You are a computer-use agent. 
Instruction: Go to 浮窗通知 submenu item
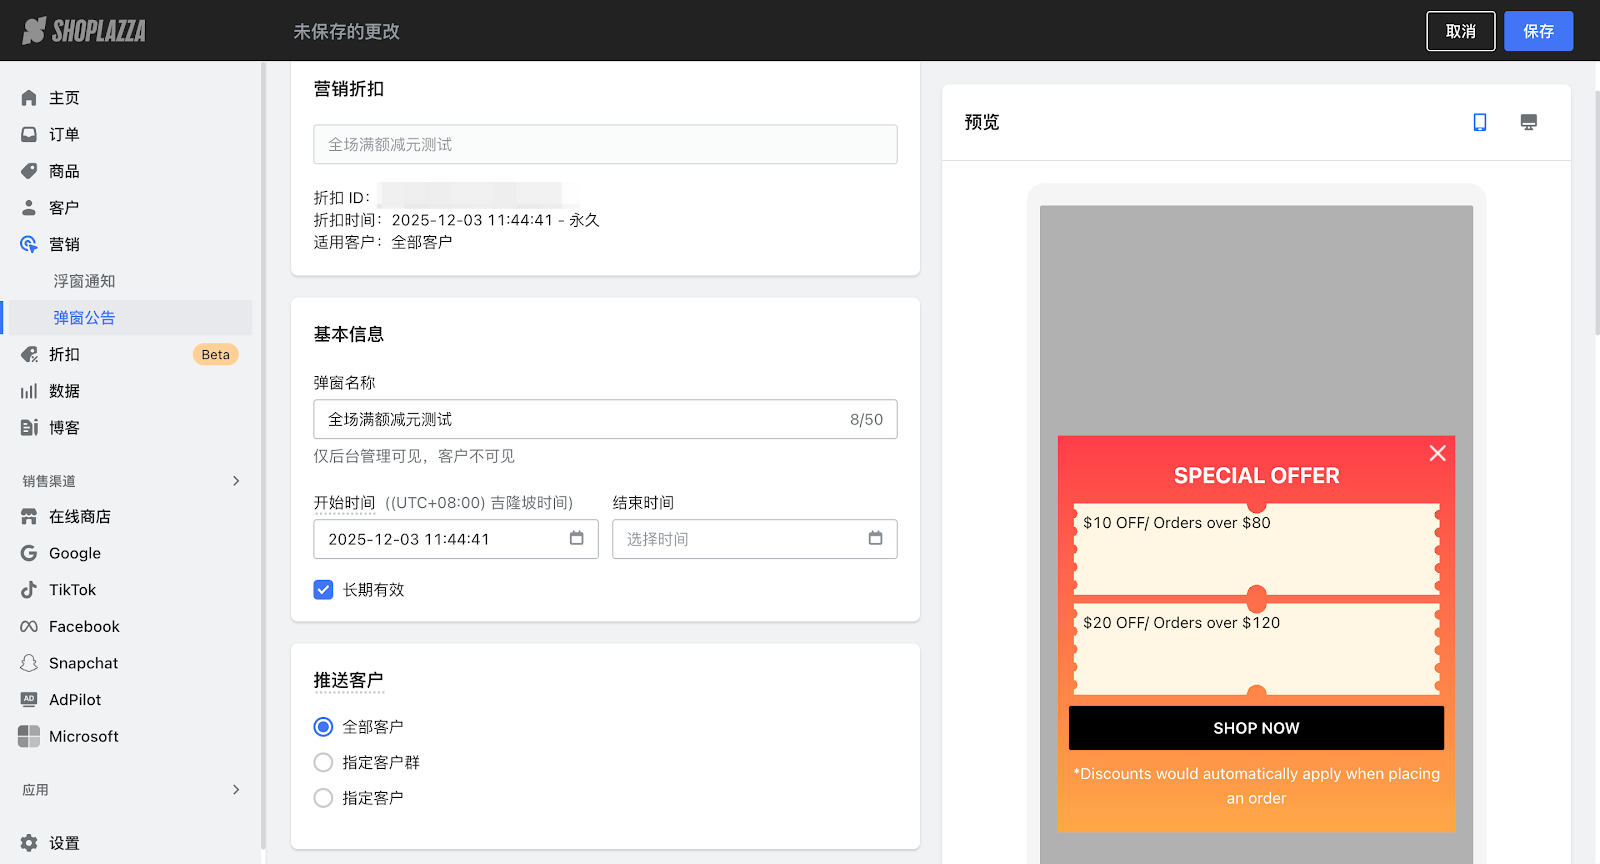84,281
